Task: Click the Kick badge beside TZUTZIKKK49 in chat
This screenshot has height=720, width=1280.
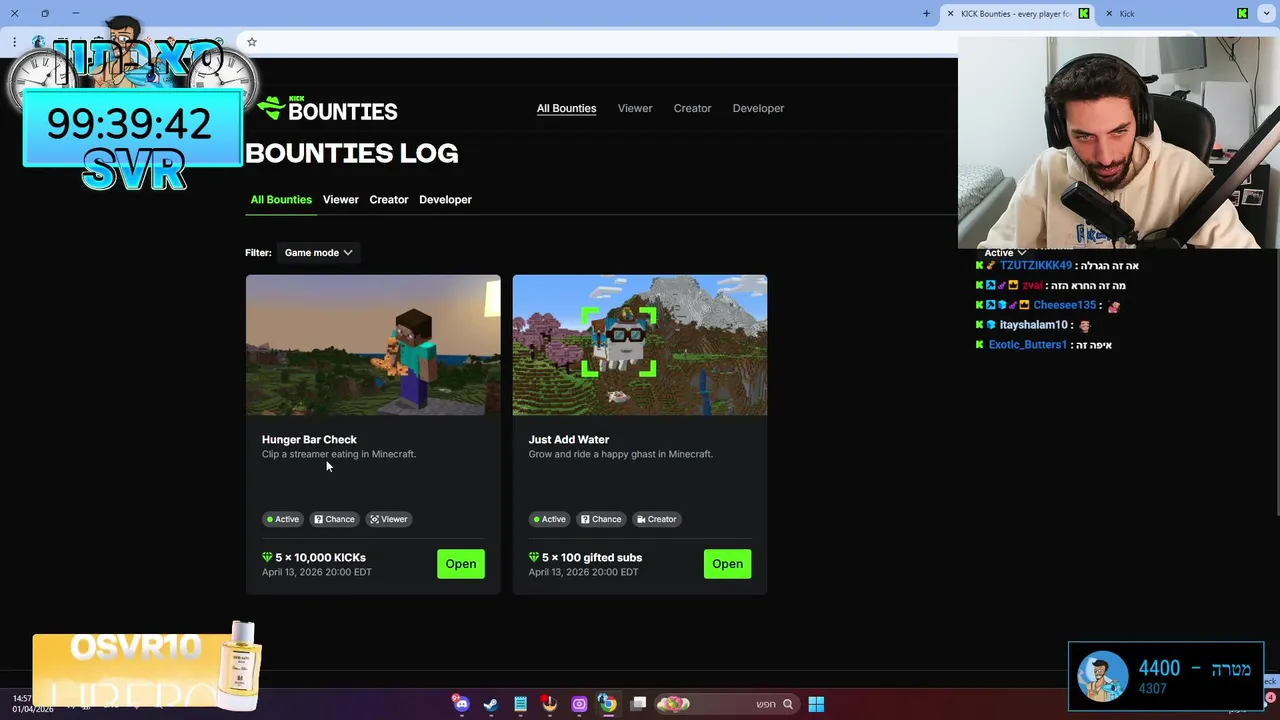Action: tap(980, 265)
